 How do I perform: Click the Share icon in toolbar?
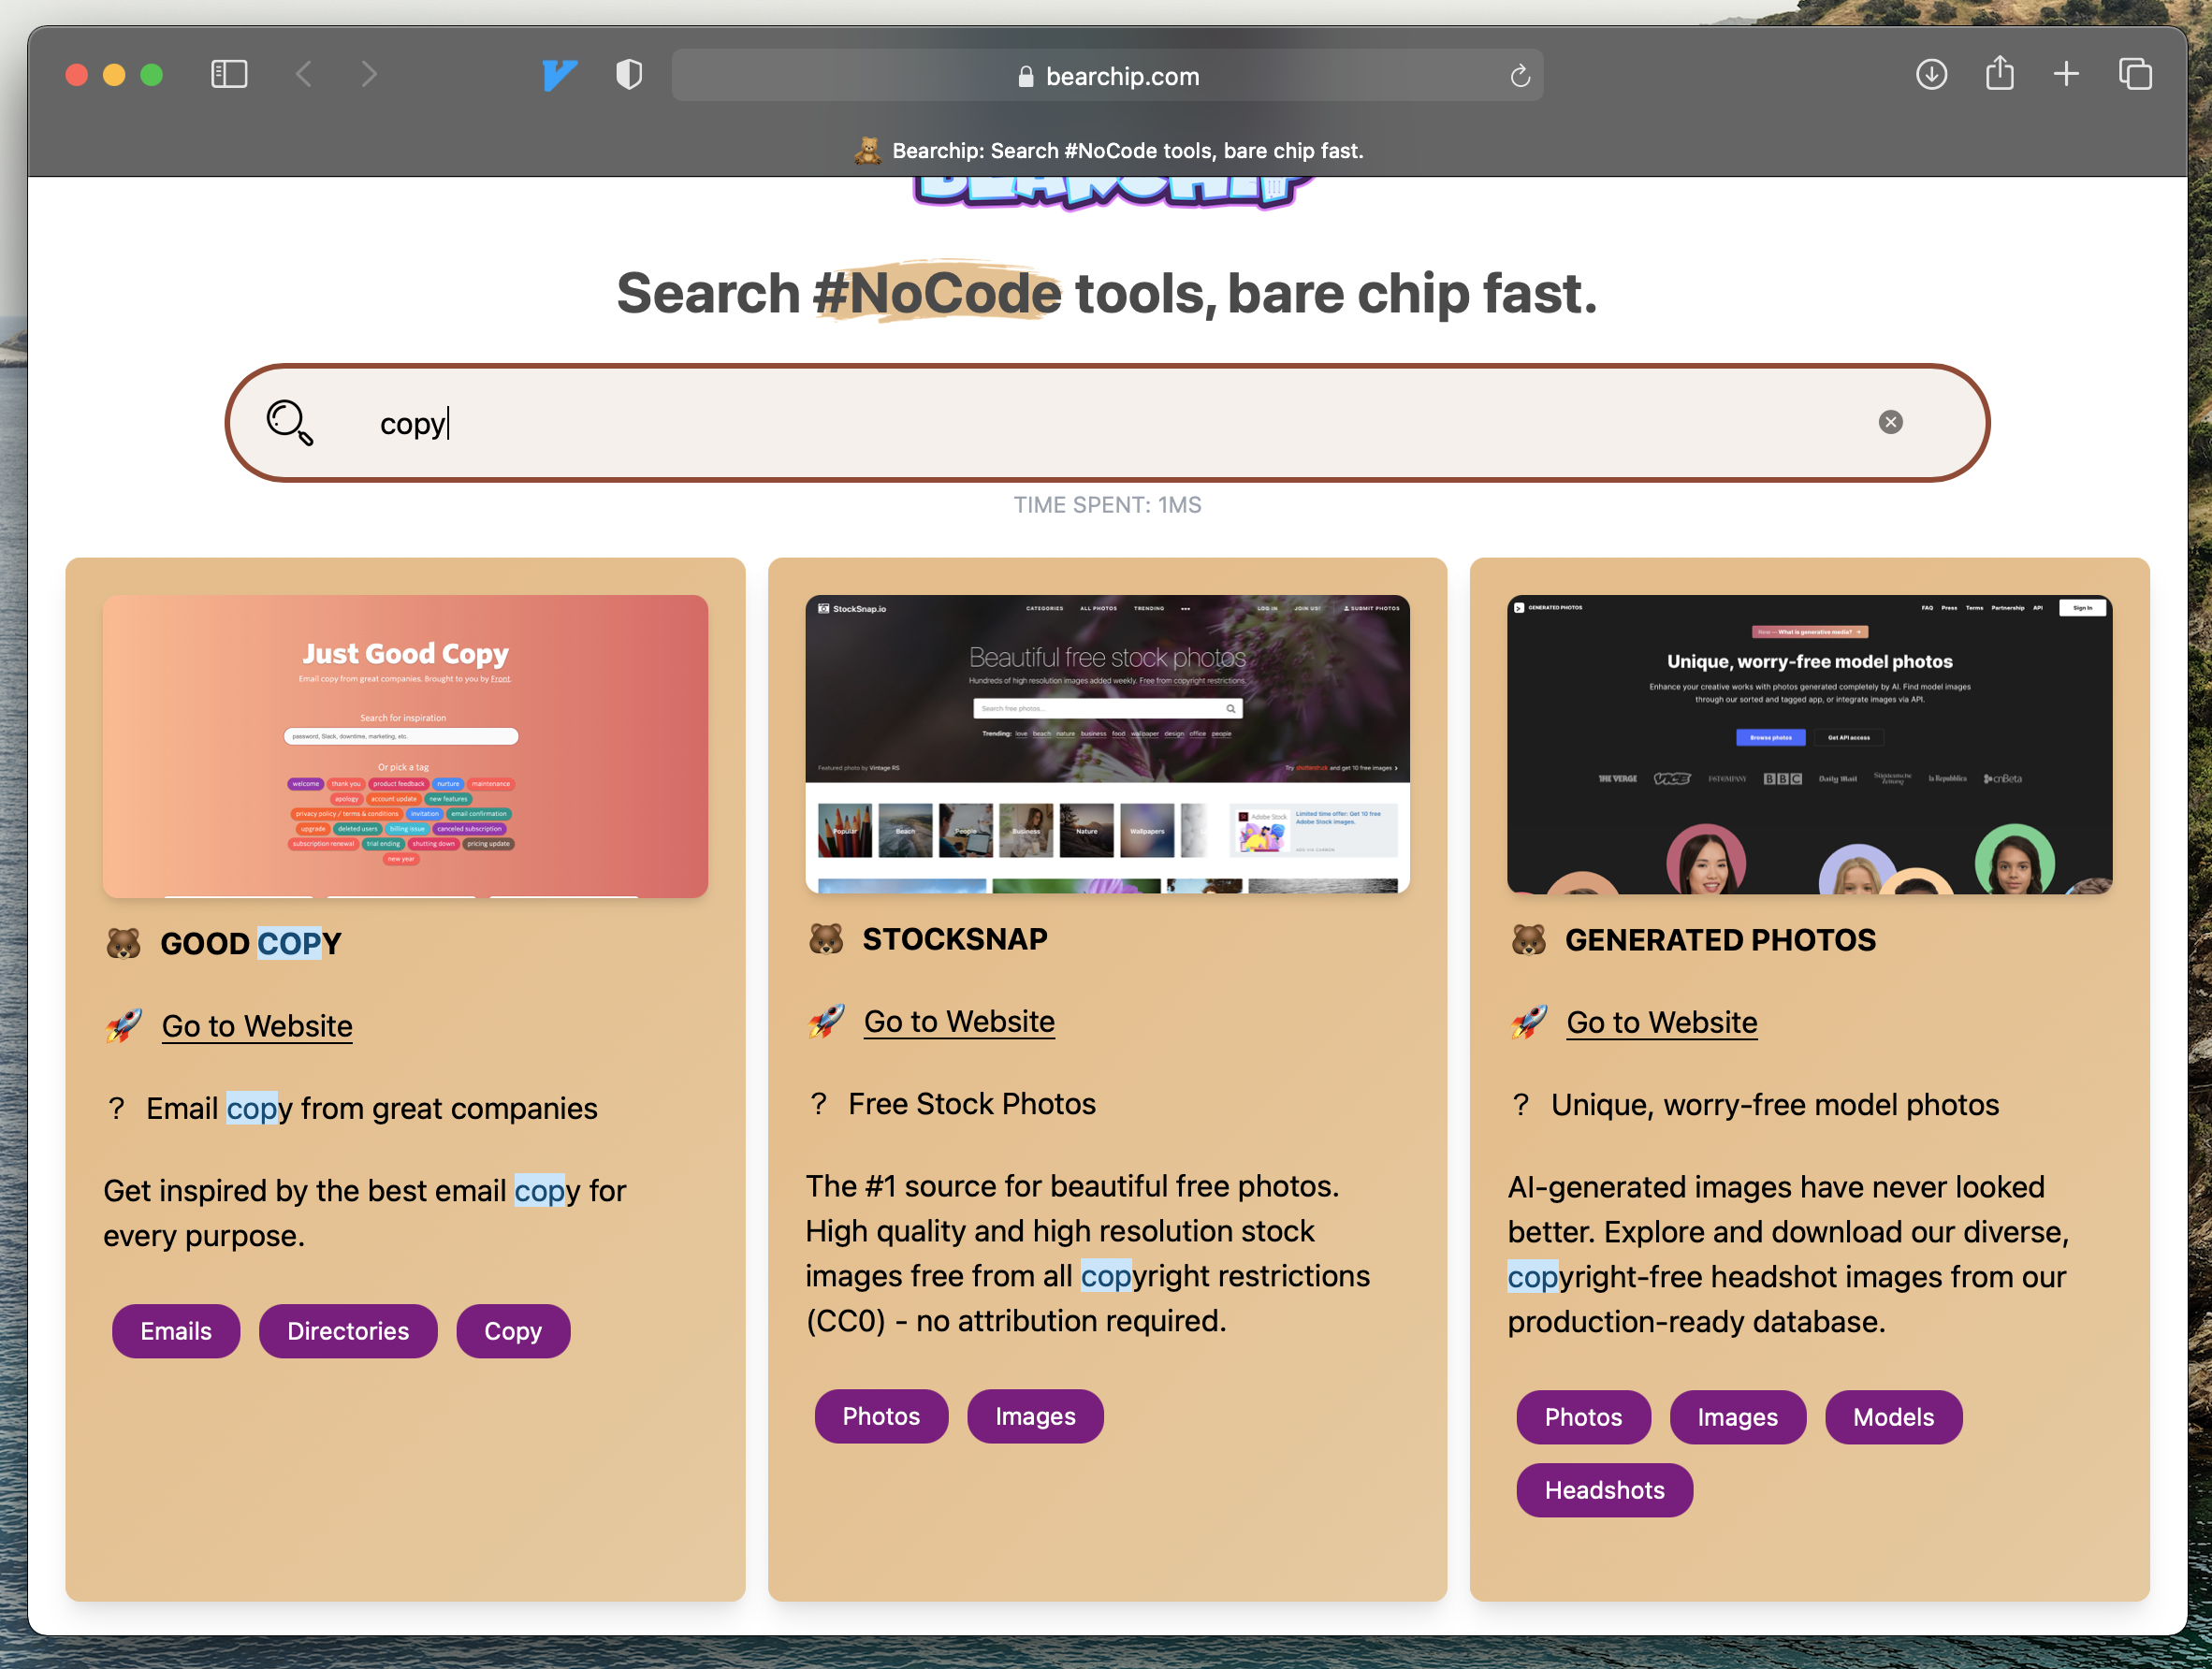1999,73
